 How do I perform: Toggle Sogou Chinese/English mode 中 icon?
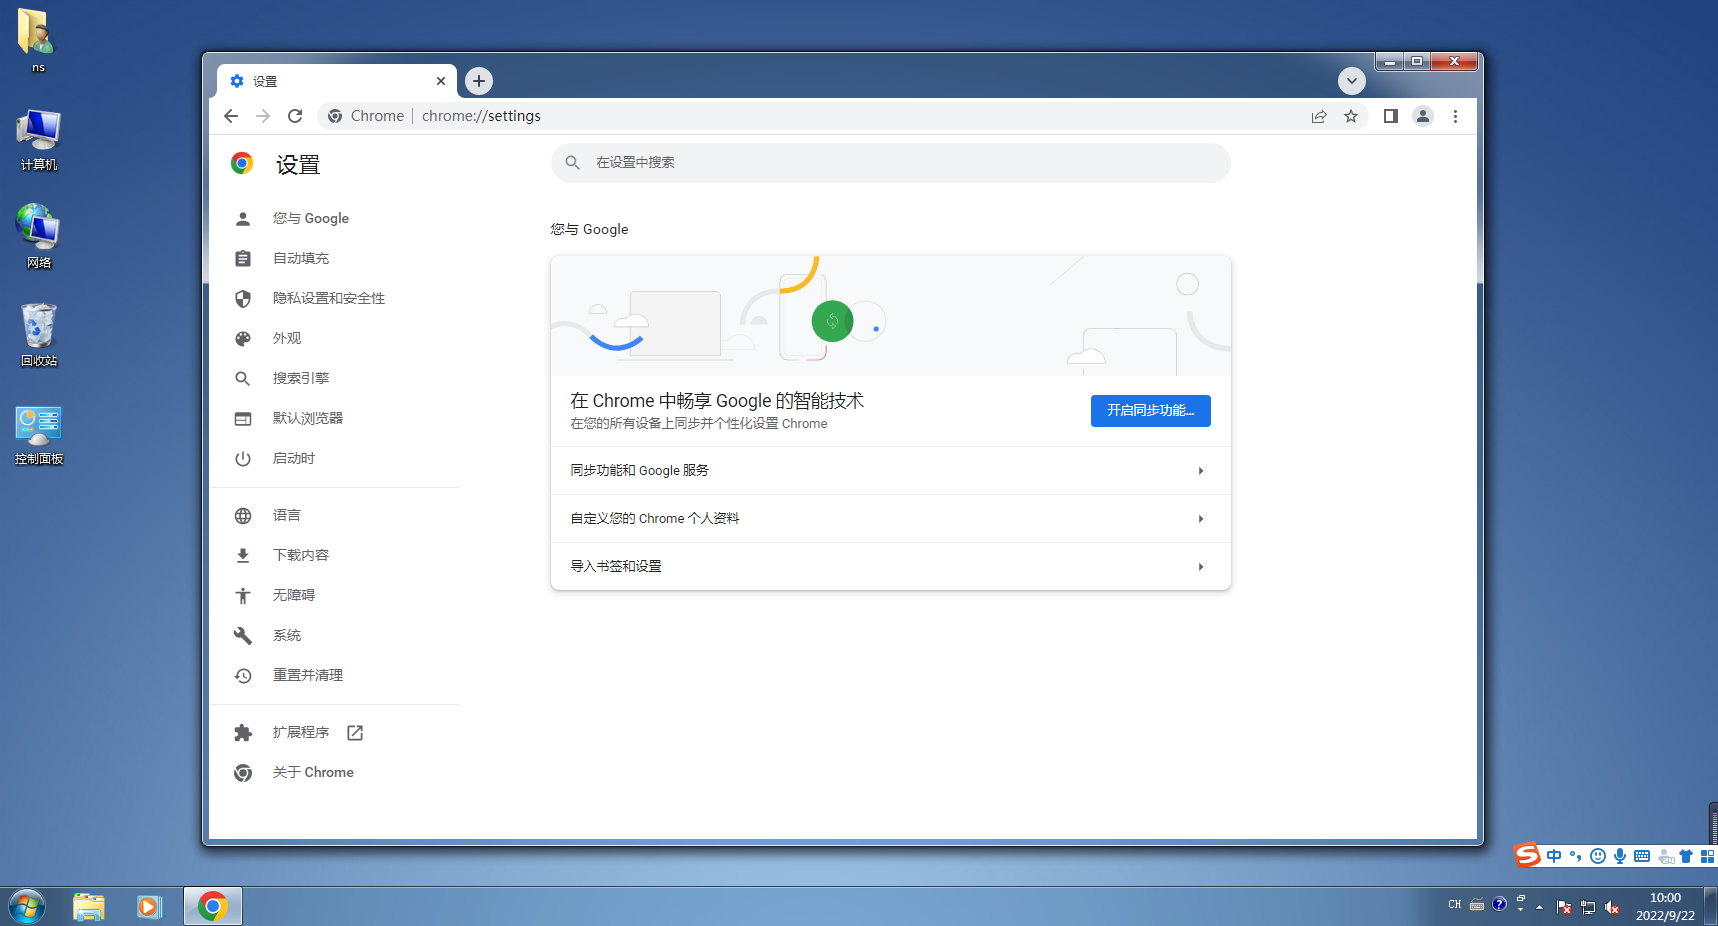tap(1553, 856)
